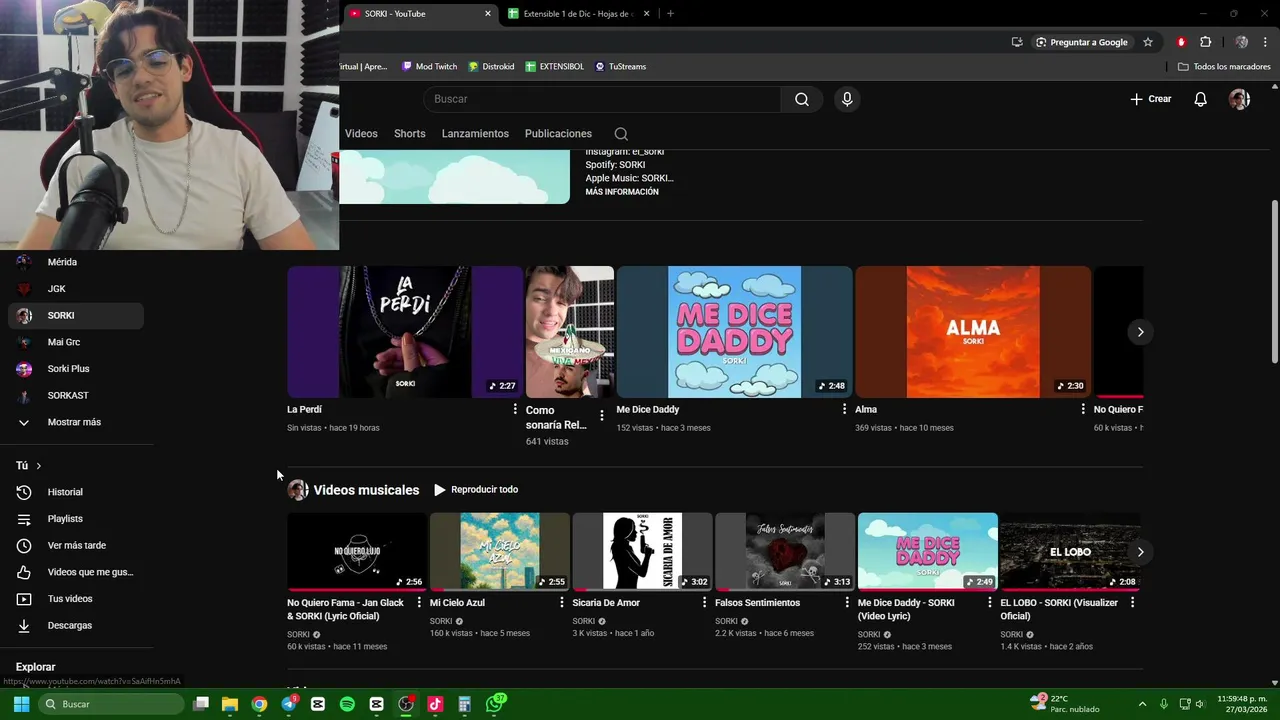The image size is (1280, 720).
Task: Click Reproducir todo for Videos musicales
Action: click(x=476, y=490)
